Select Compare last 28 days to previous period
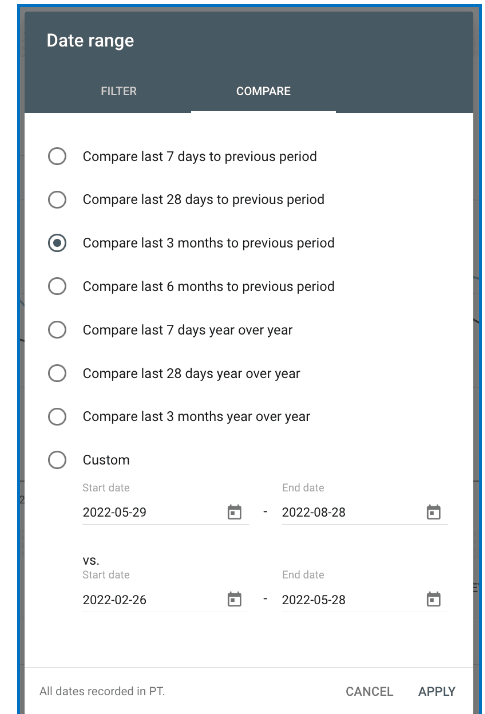This screenshot has width=485, height=714. pos(57,199)
